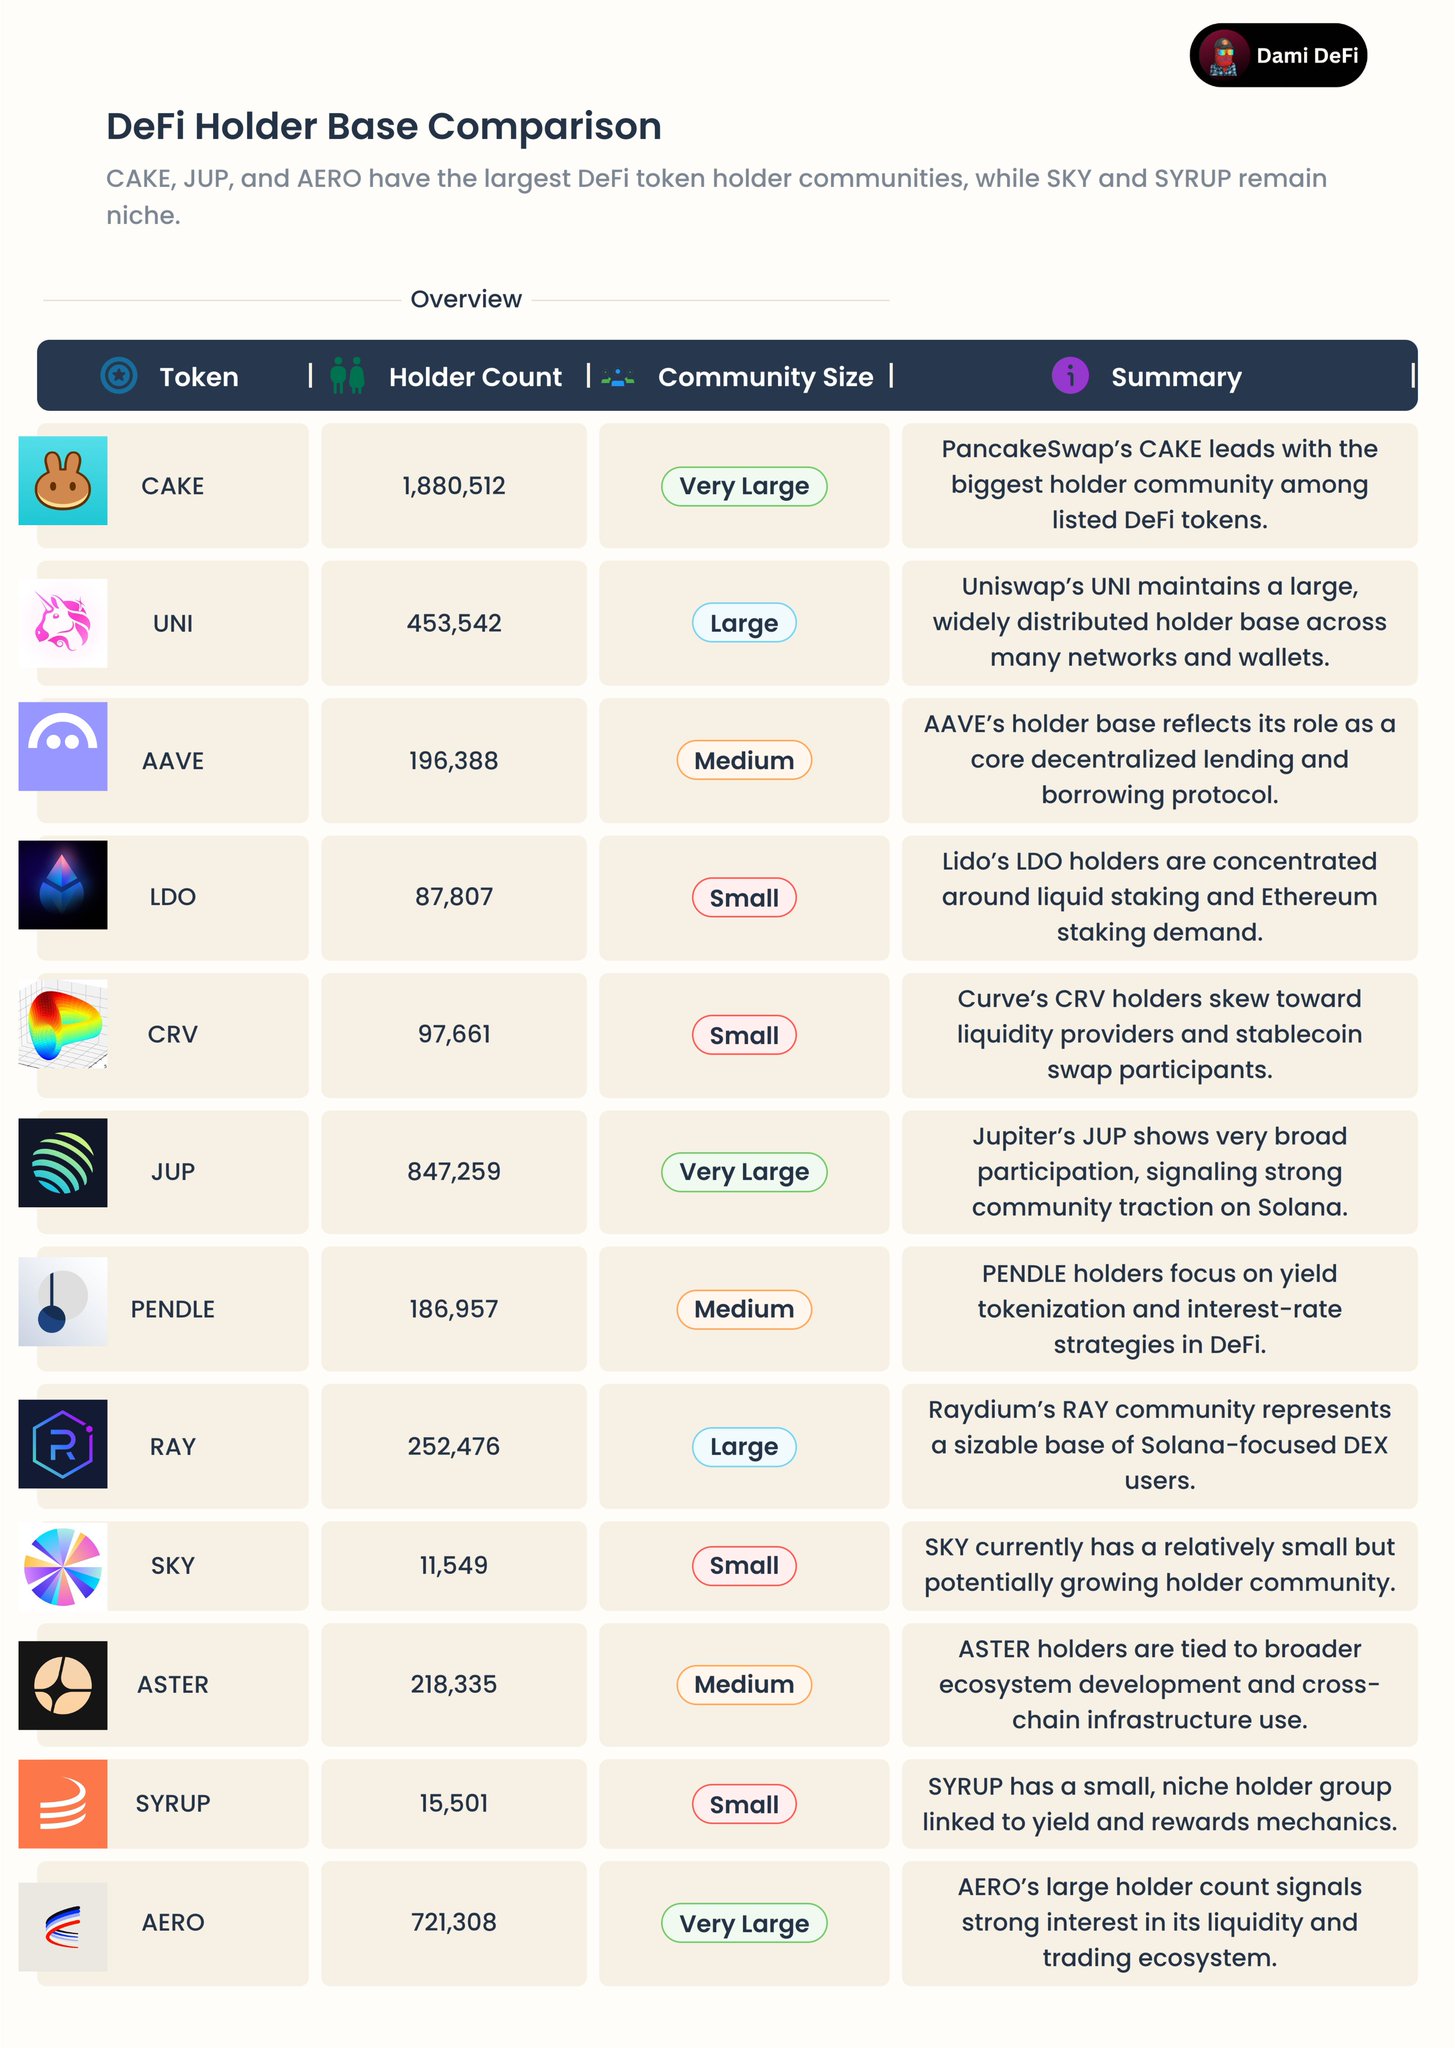Image resolution: width=1455 pixels, height=2048 pixels.
Task: Click the Dami DeFi profile badge
Action: [1278, 55]
